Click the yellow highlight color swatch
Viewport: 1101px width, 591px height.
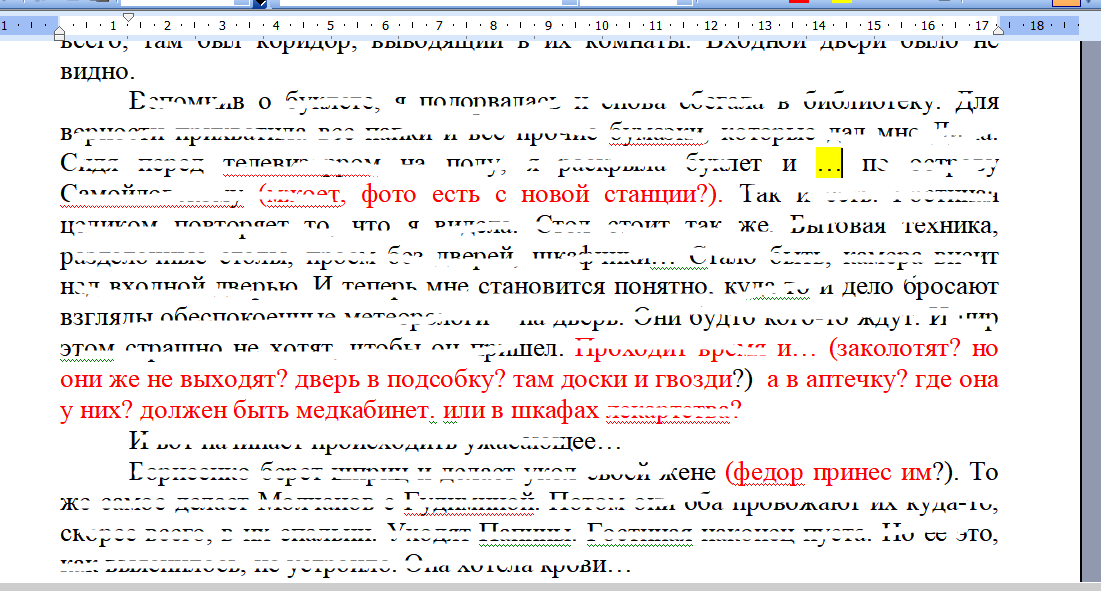click(x=840, y=3)
